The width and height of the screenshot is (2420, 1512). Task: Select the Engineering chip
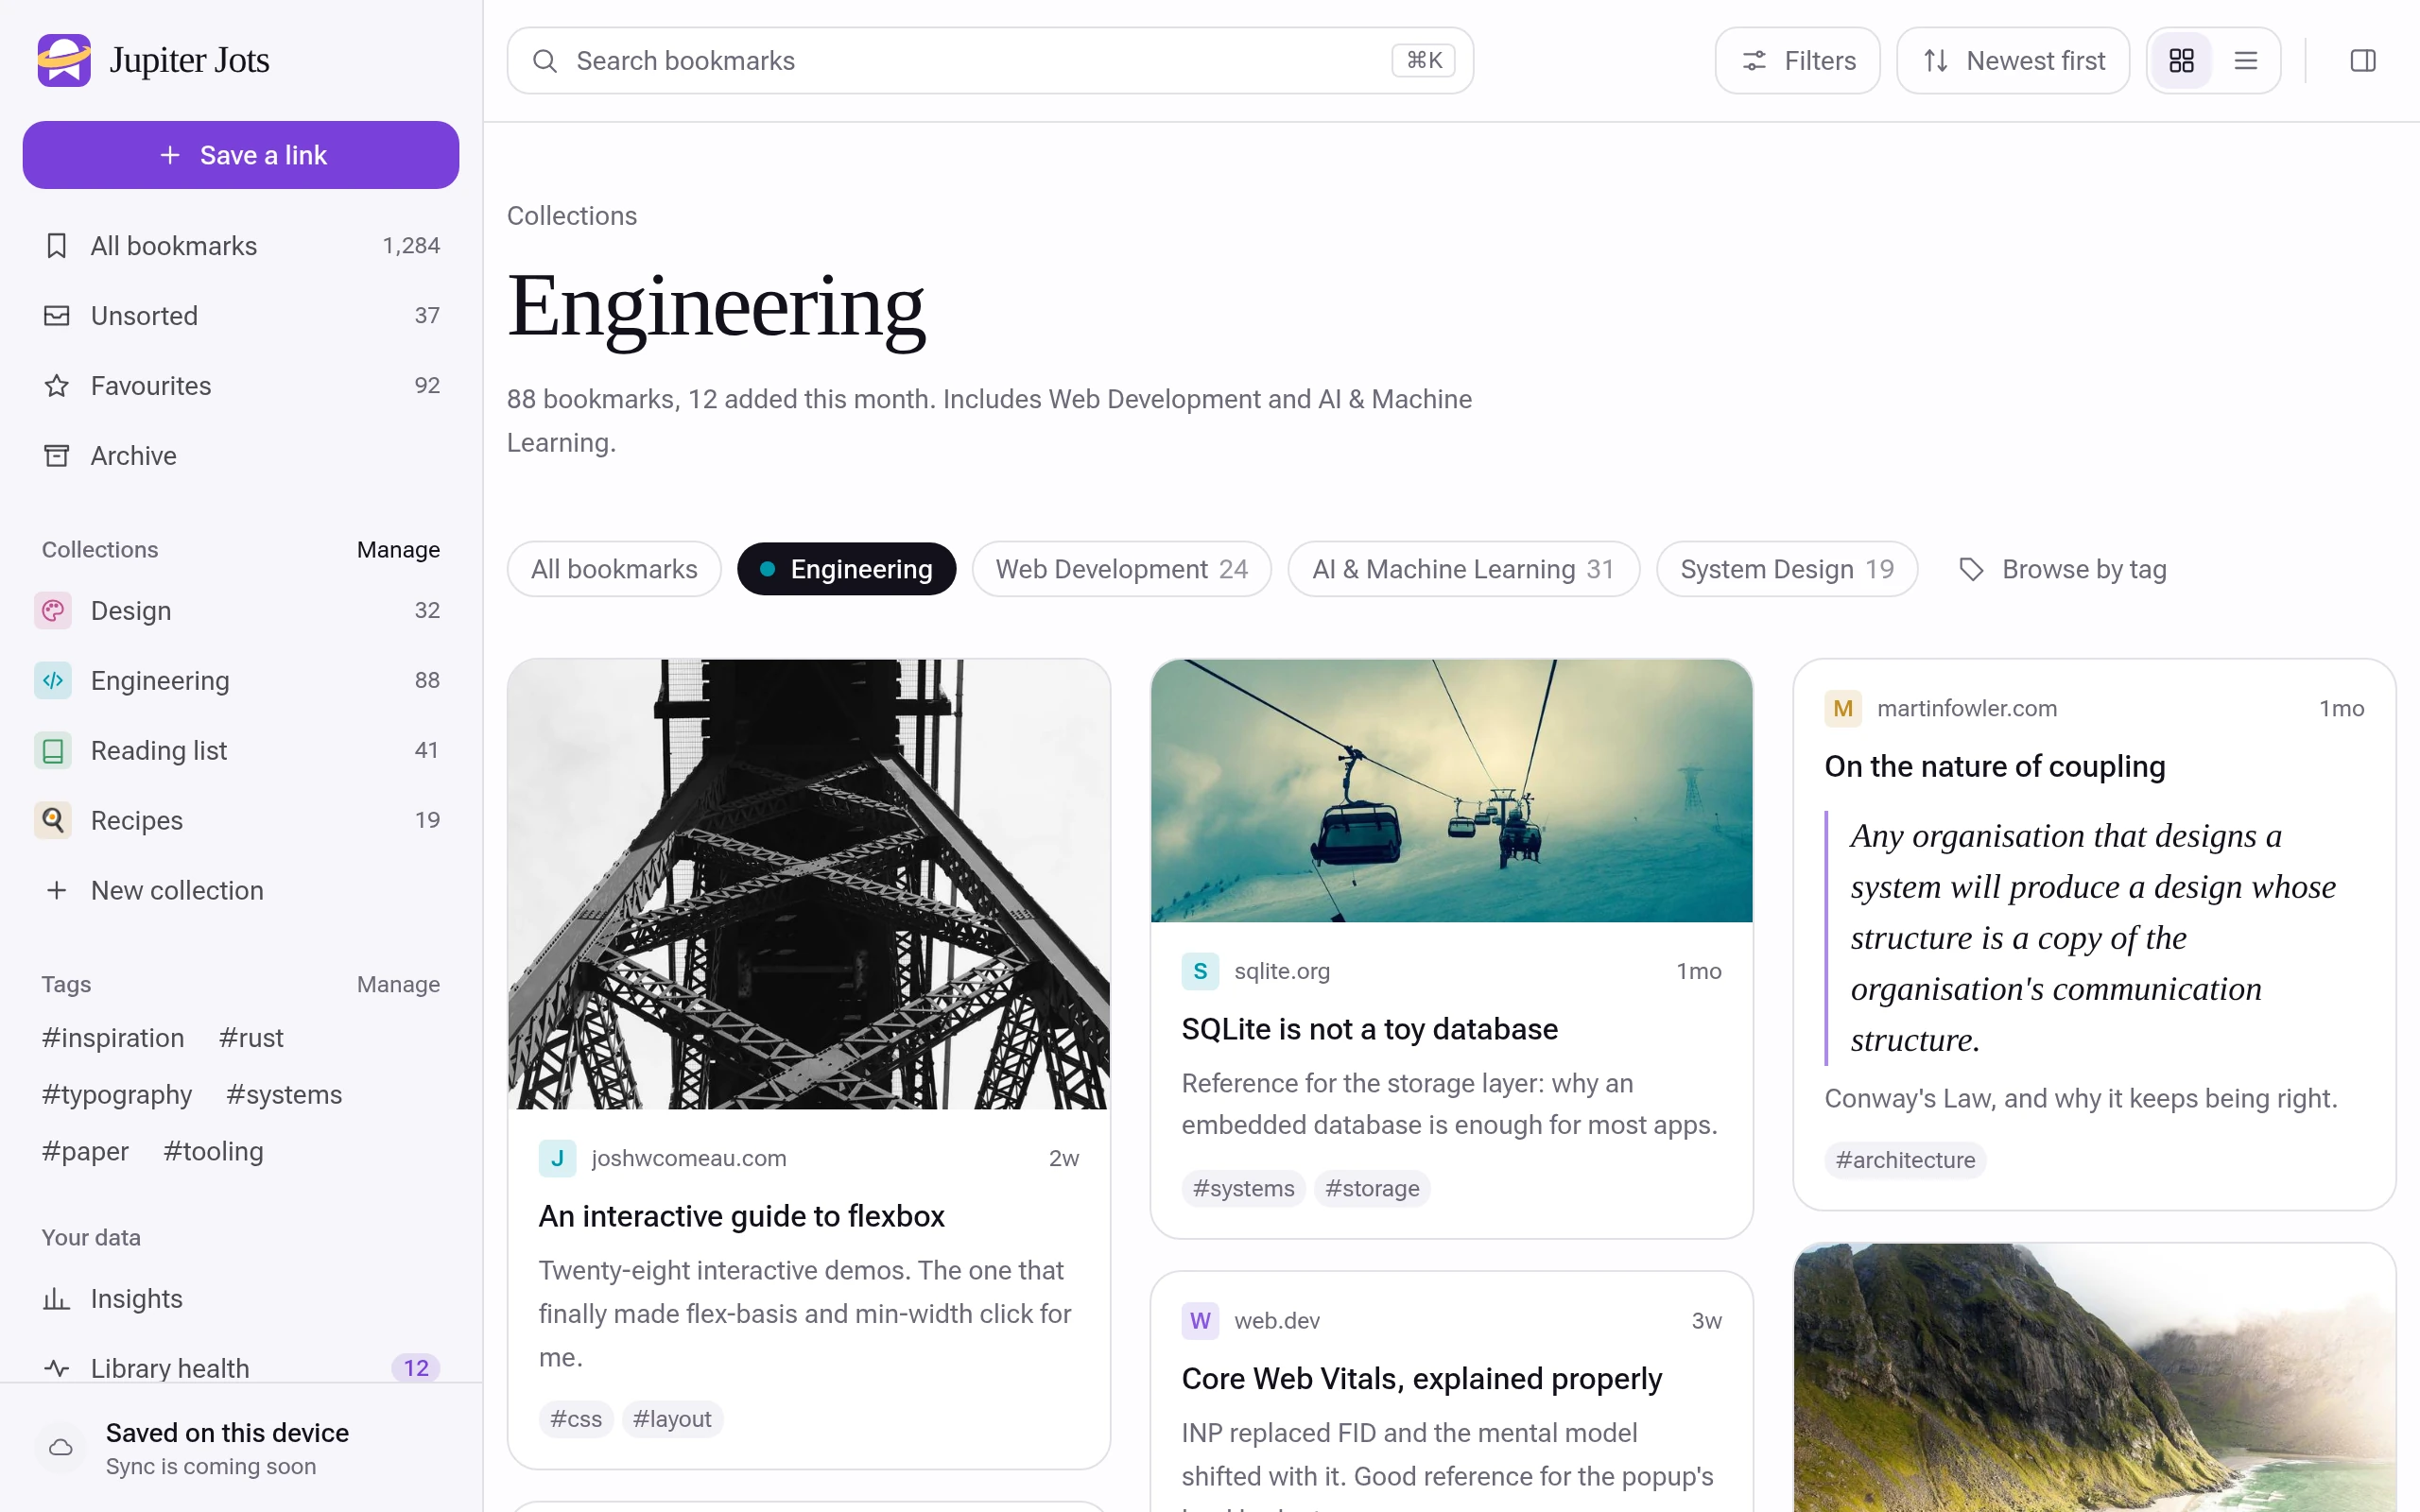[846, 569]
